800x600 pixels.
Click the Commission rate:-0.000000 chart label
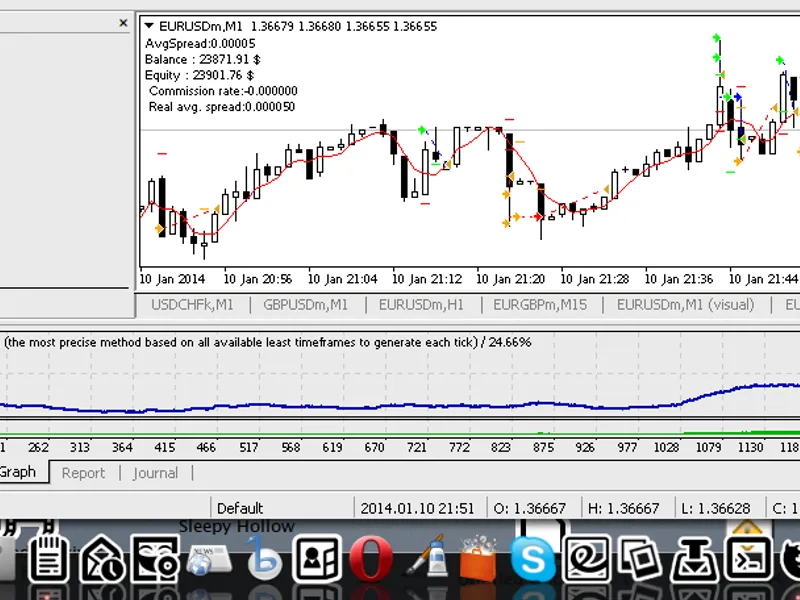[x=223, y=91]
